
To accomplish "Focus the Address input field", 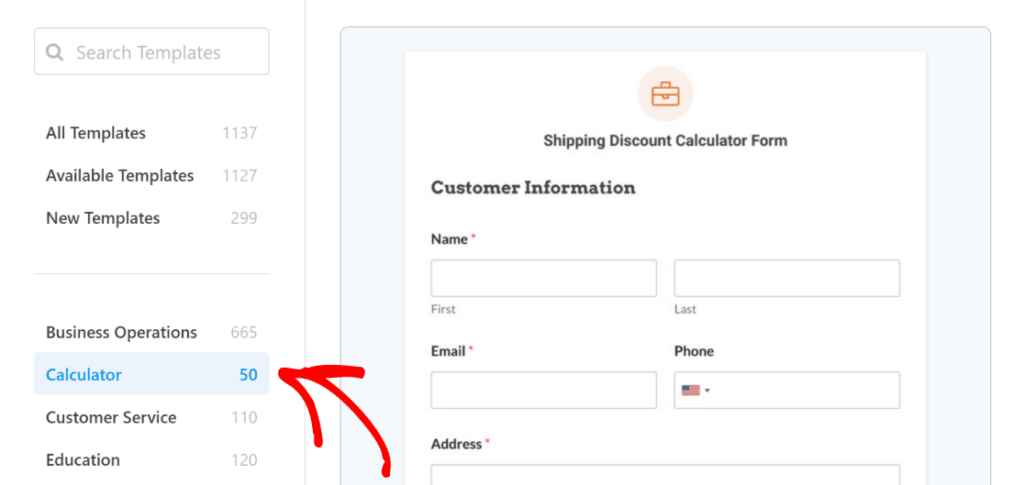I will click(x=665, y=475).
